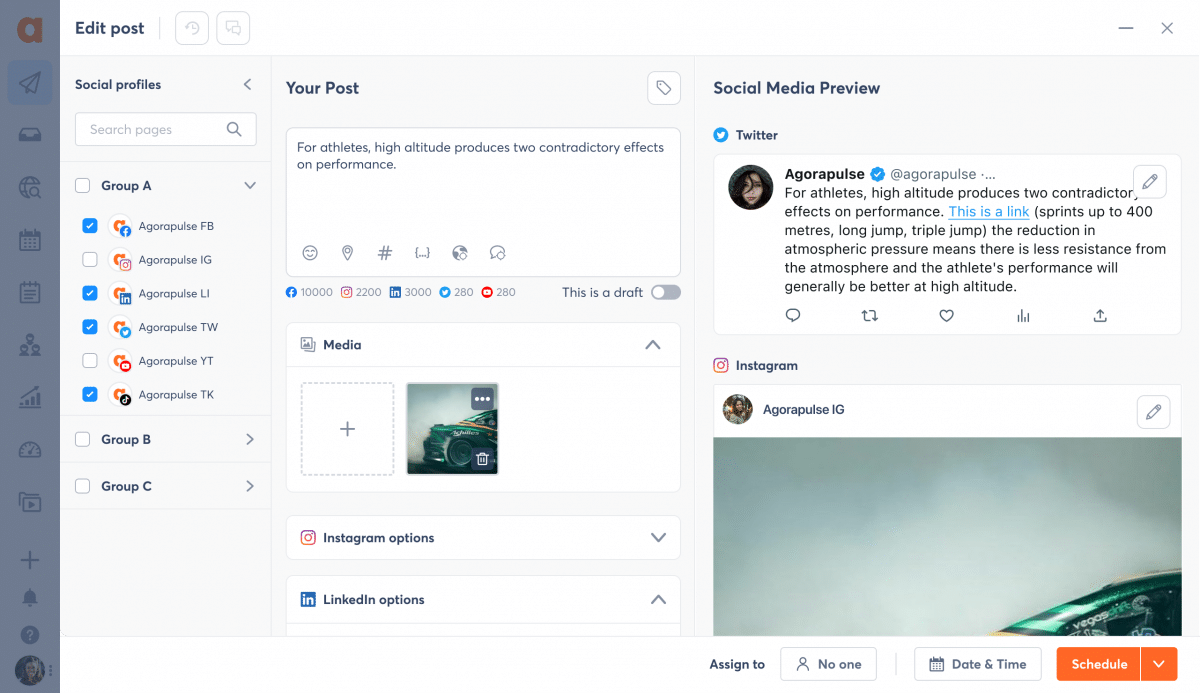Click the heart like icon on tweet preview
Viewport: 1200px width, 693px height.
947,316
